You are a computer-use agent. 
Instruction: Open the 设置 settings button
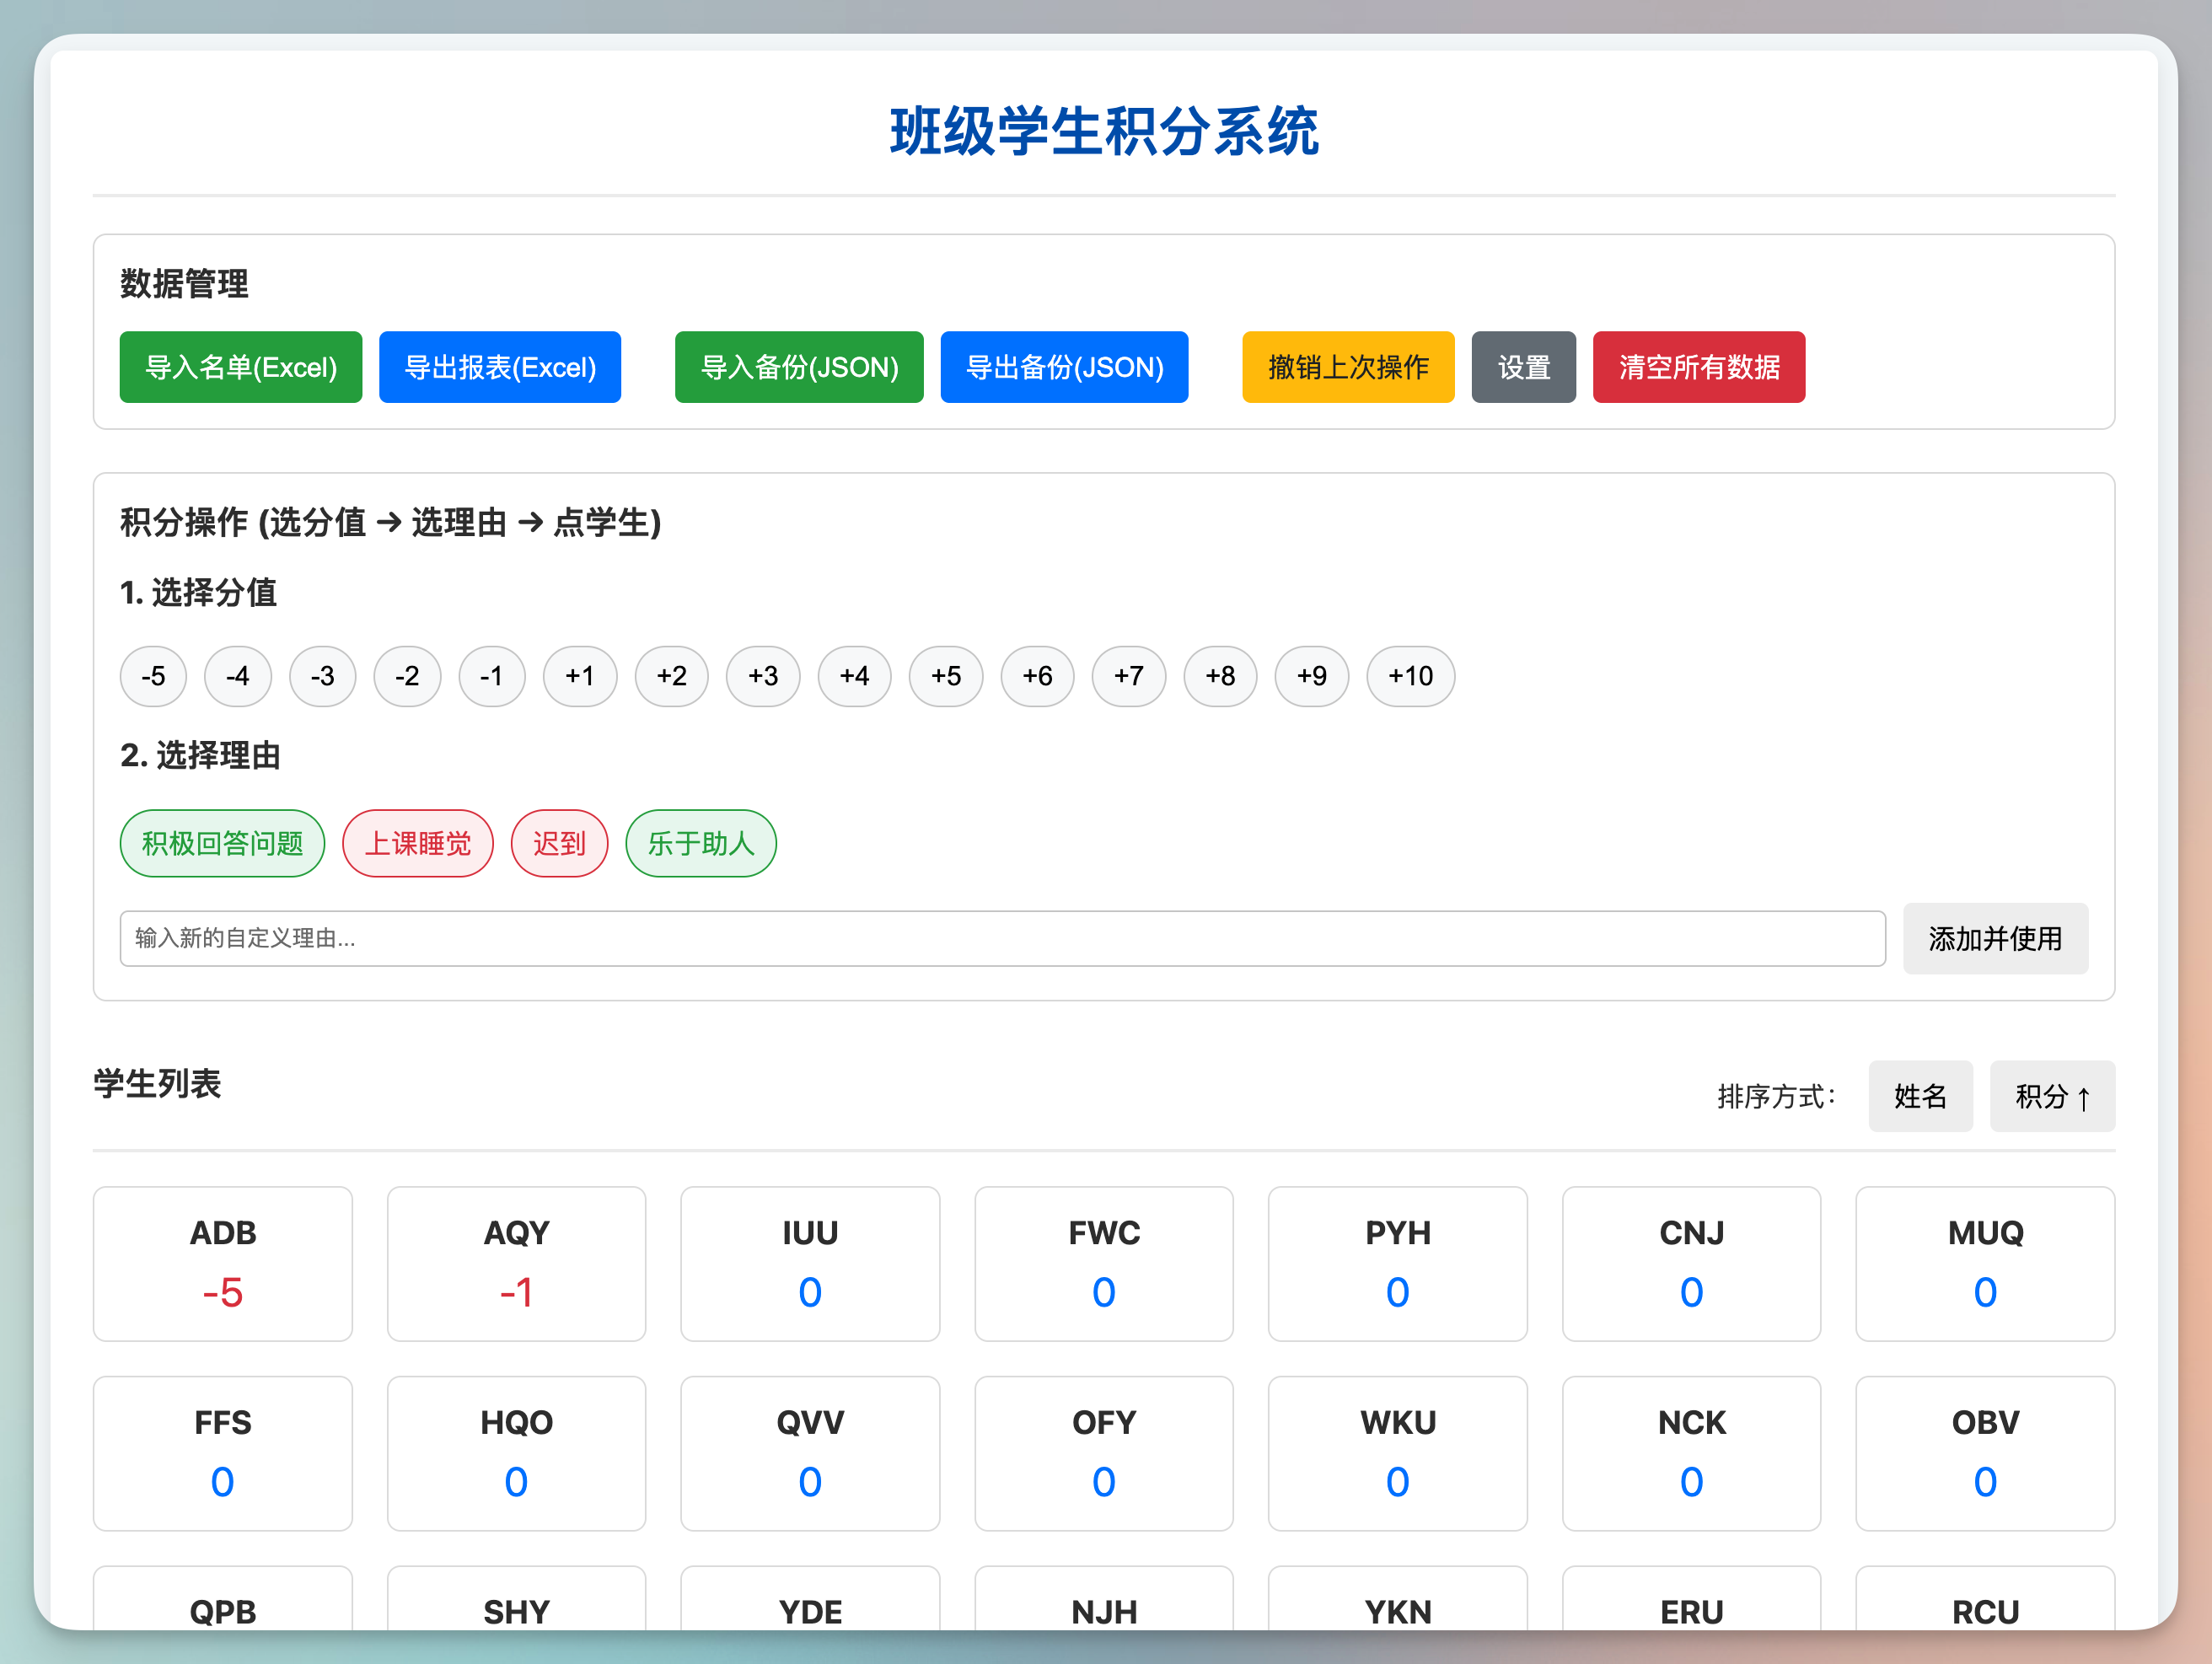coord(1522,367)
